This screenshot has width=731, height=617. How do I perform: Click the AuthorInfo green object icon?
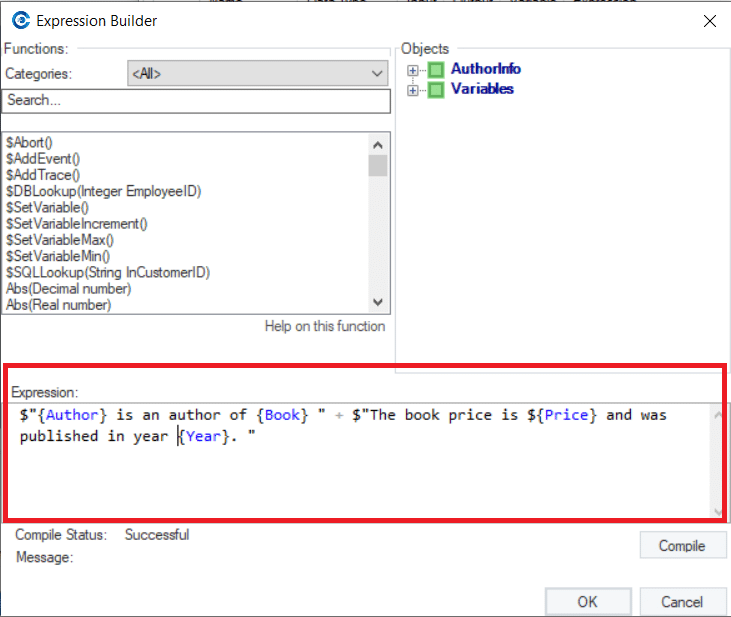tap(436, 70)
